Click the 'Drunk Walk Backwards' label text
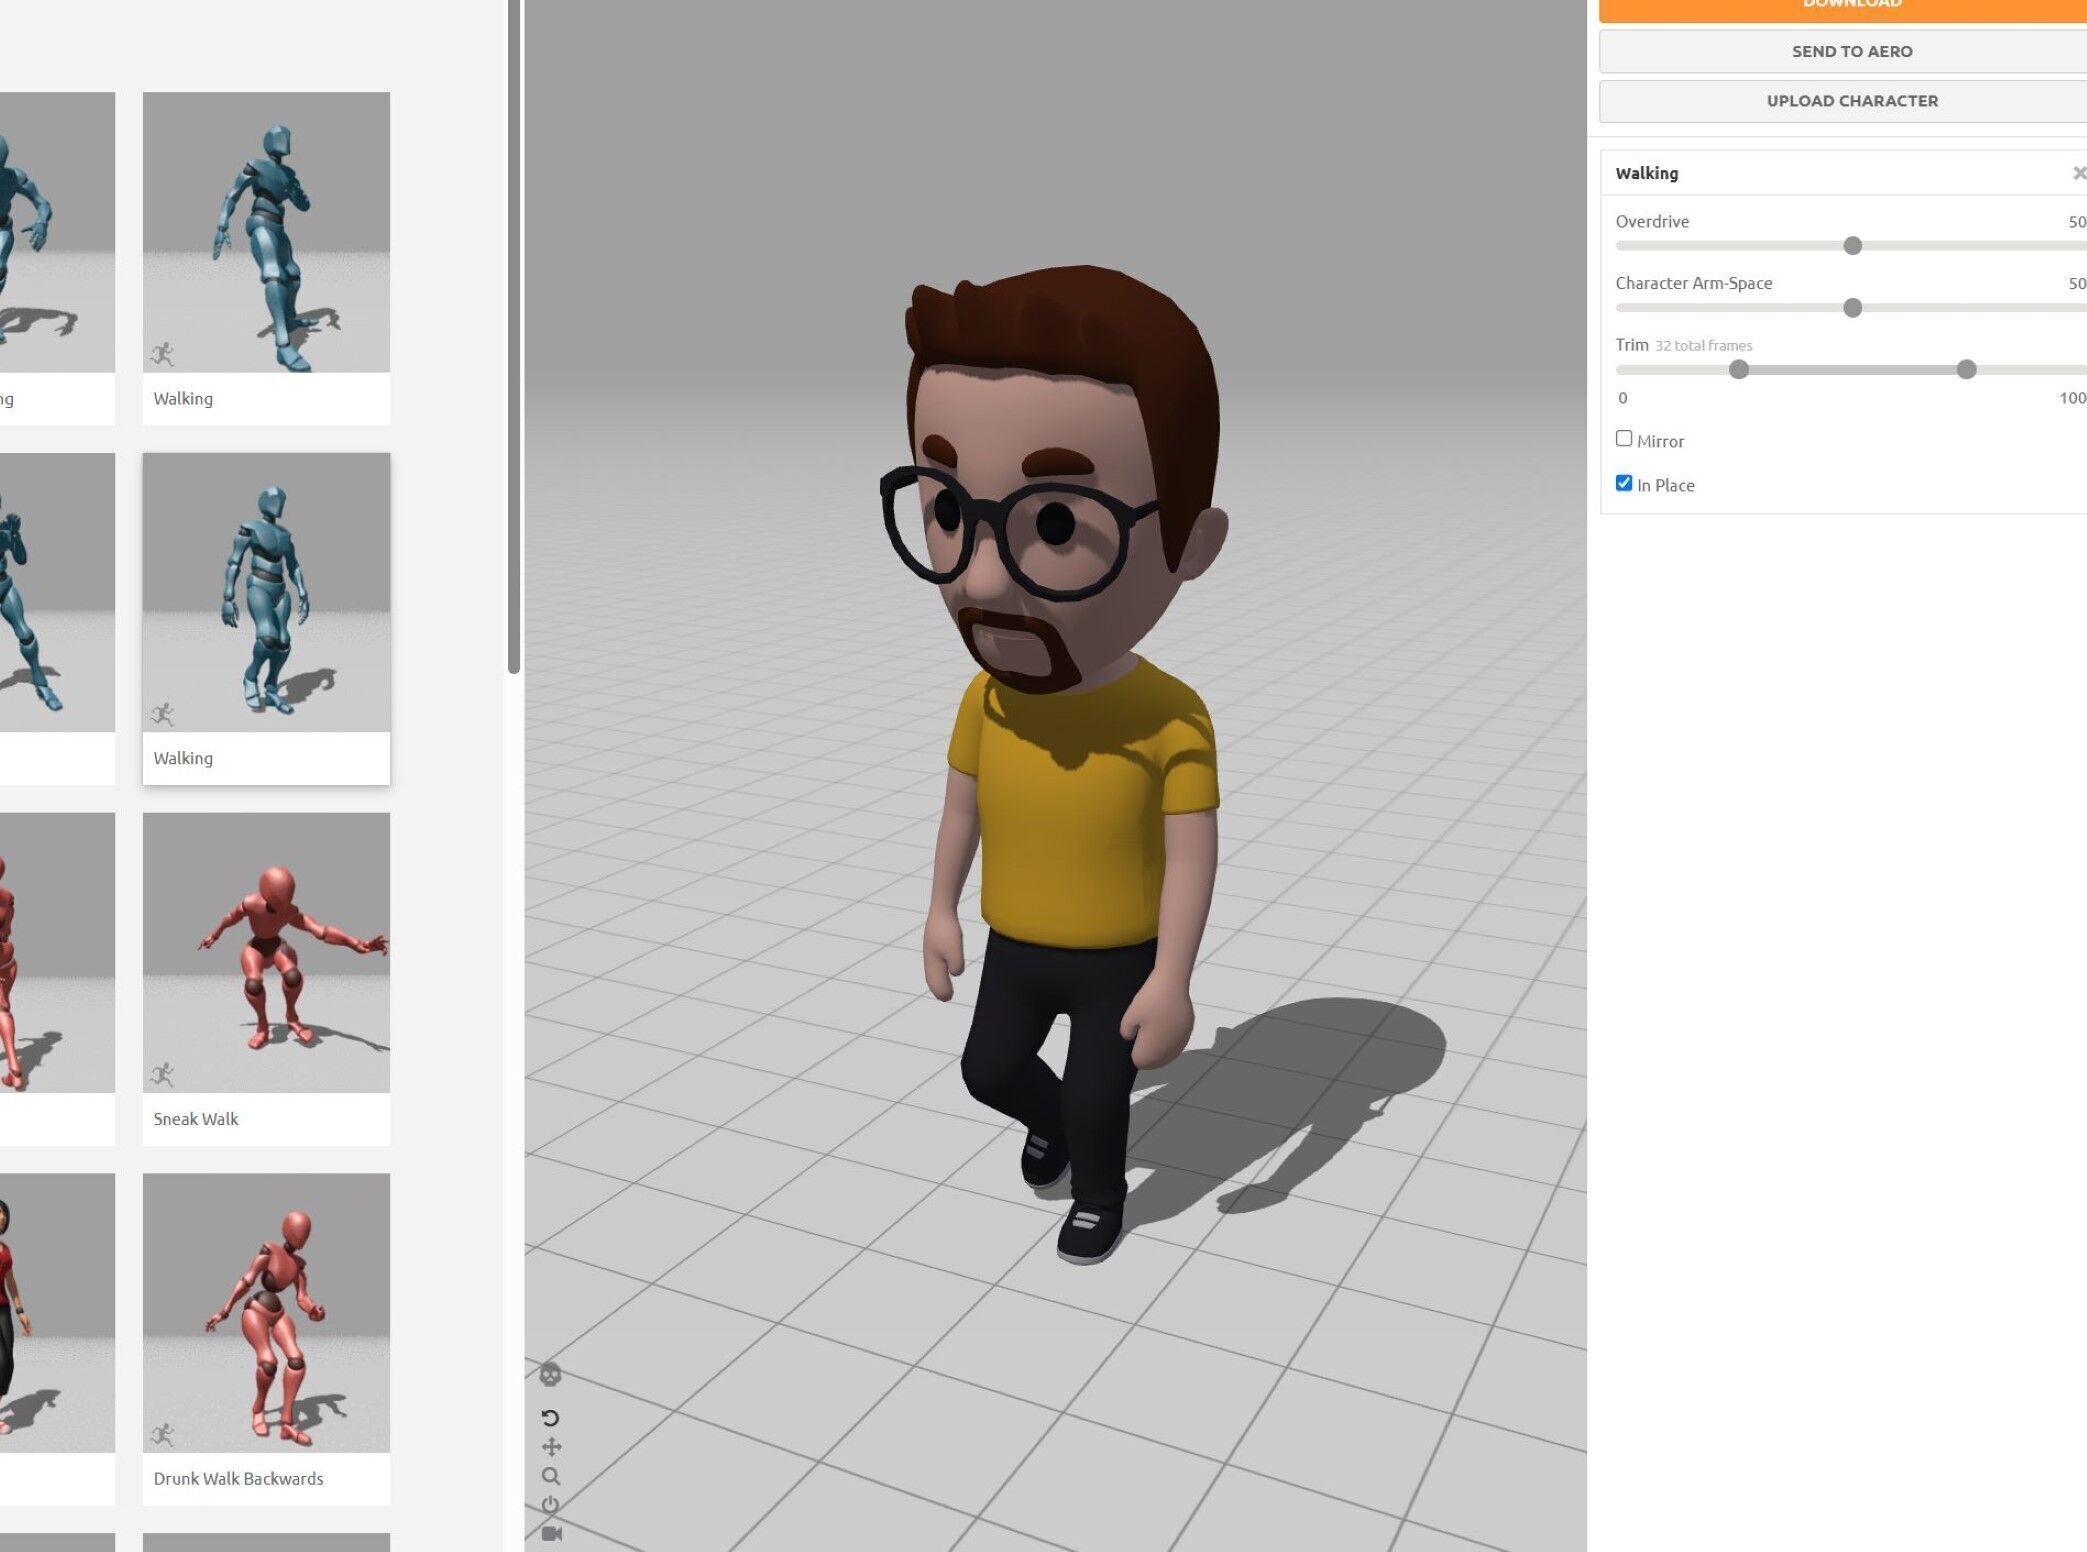Screen dimensions: 2087x1552 (238, 1479)
